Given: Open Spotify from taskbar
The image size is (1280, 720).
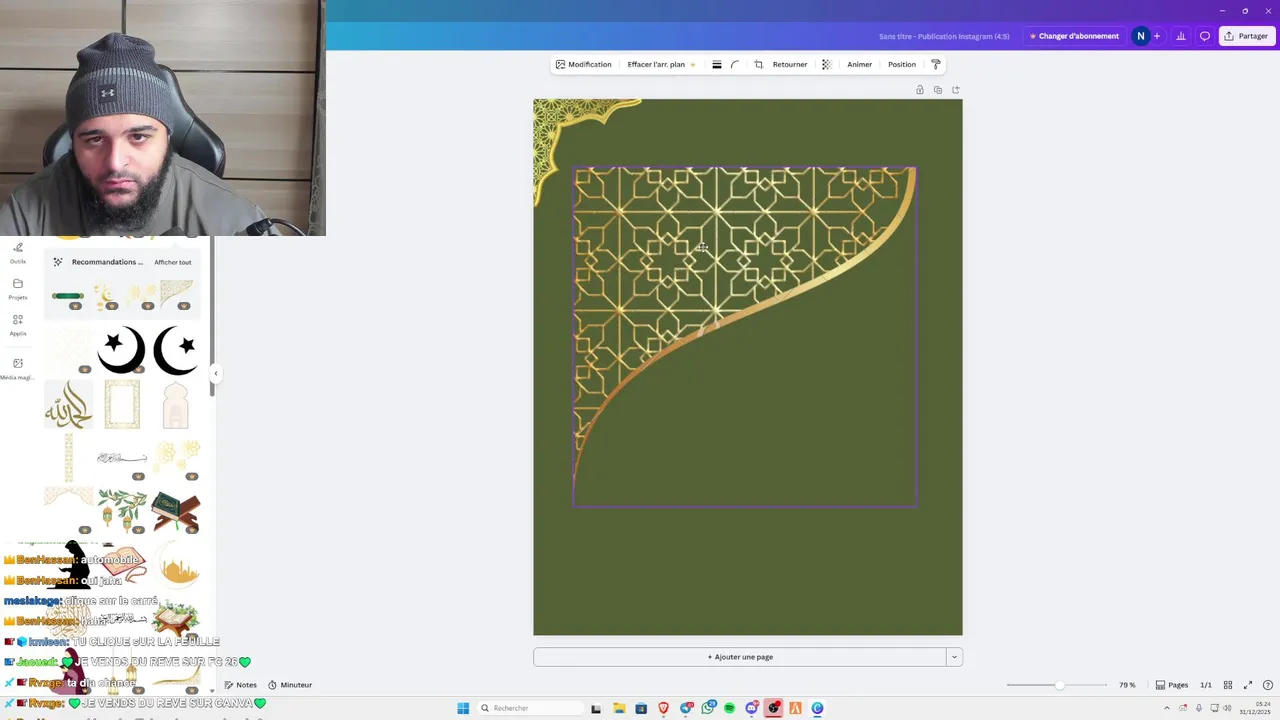Looking at the screenshot, I should click(729, 708).
